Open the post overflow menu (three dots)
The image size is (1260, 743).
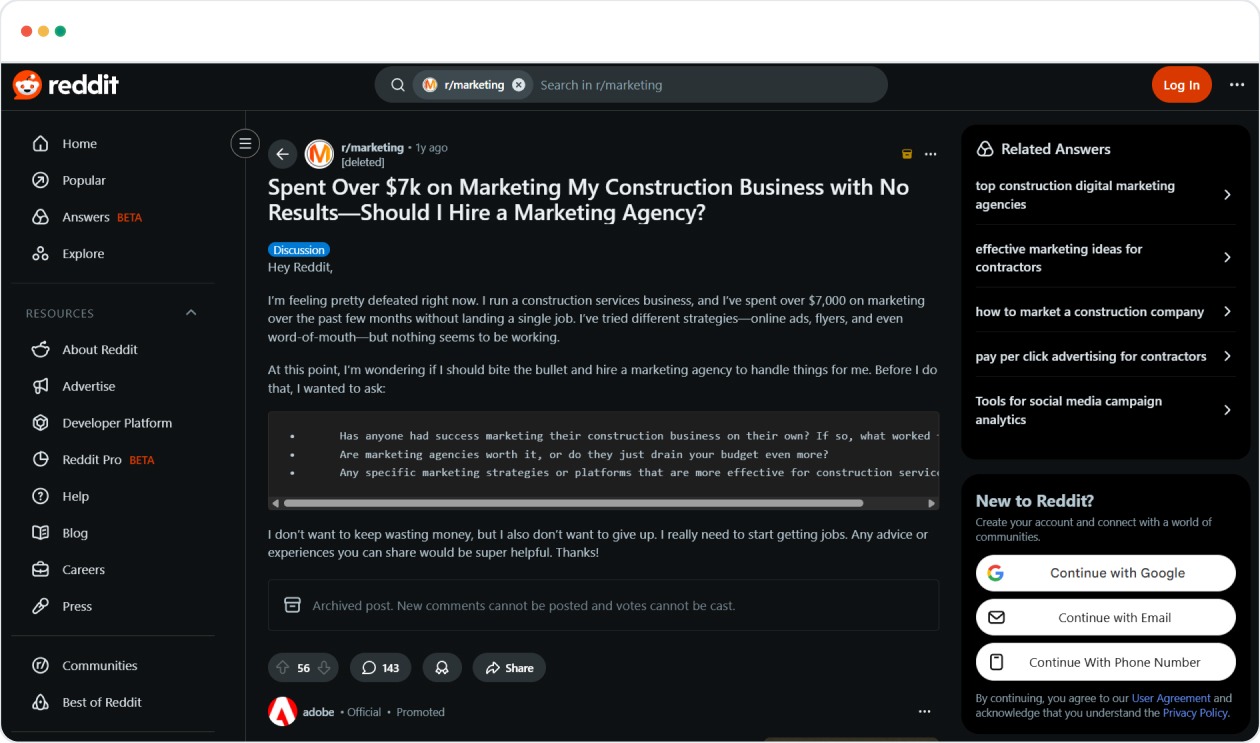pos(930,153)
